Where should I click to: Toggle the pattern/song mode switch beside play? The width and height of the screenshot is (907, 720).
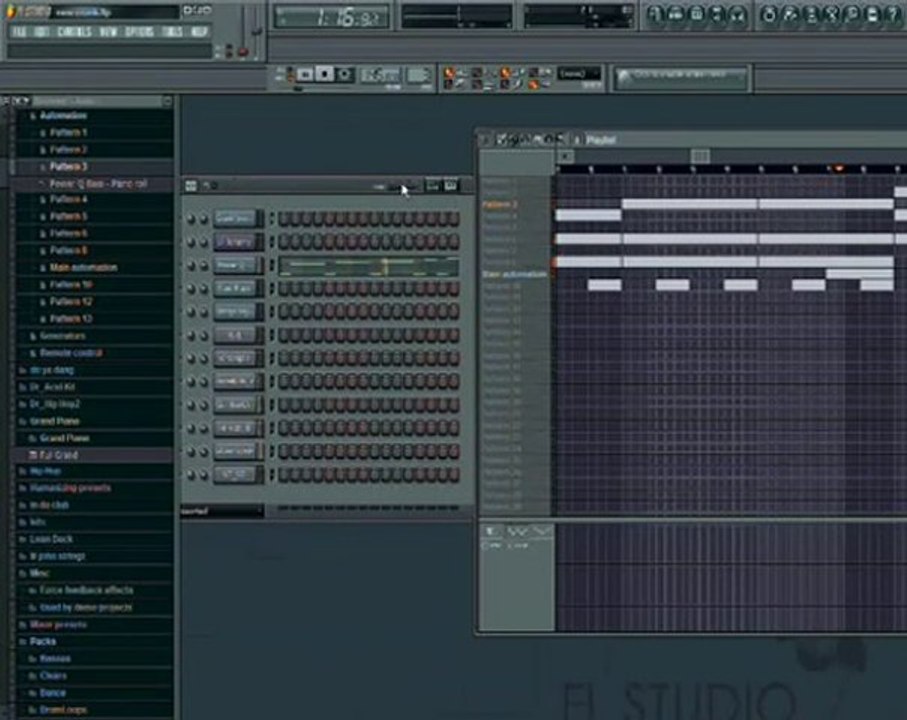[x=289, y=75]
